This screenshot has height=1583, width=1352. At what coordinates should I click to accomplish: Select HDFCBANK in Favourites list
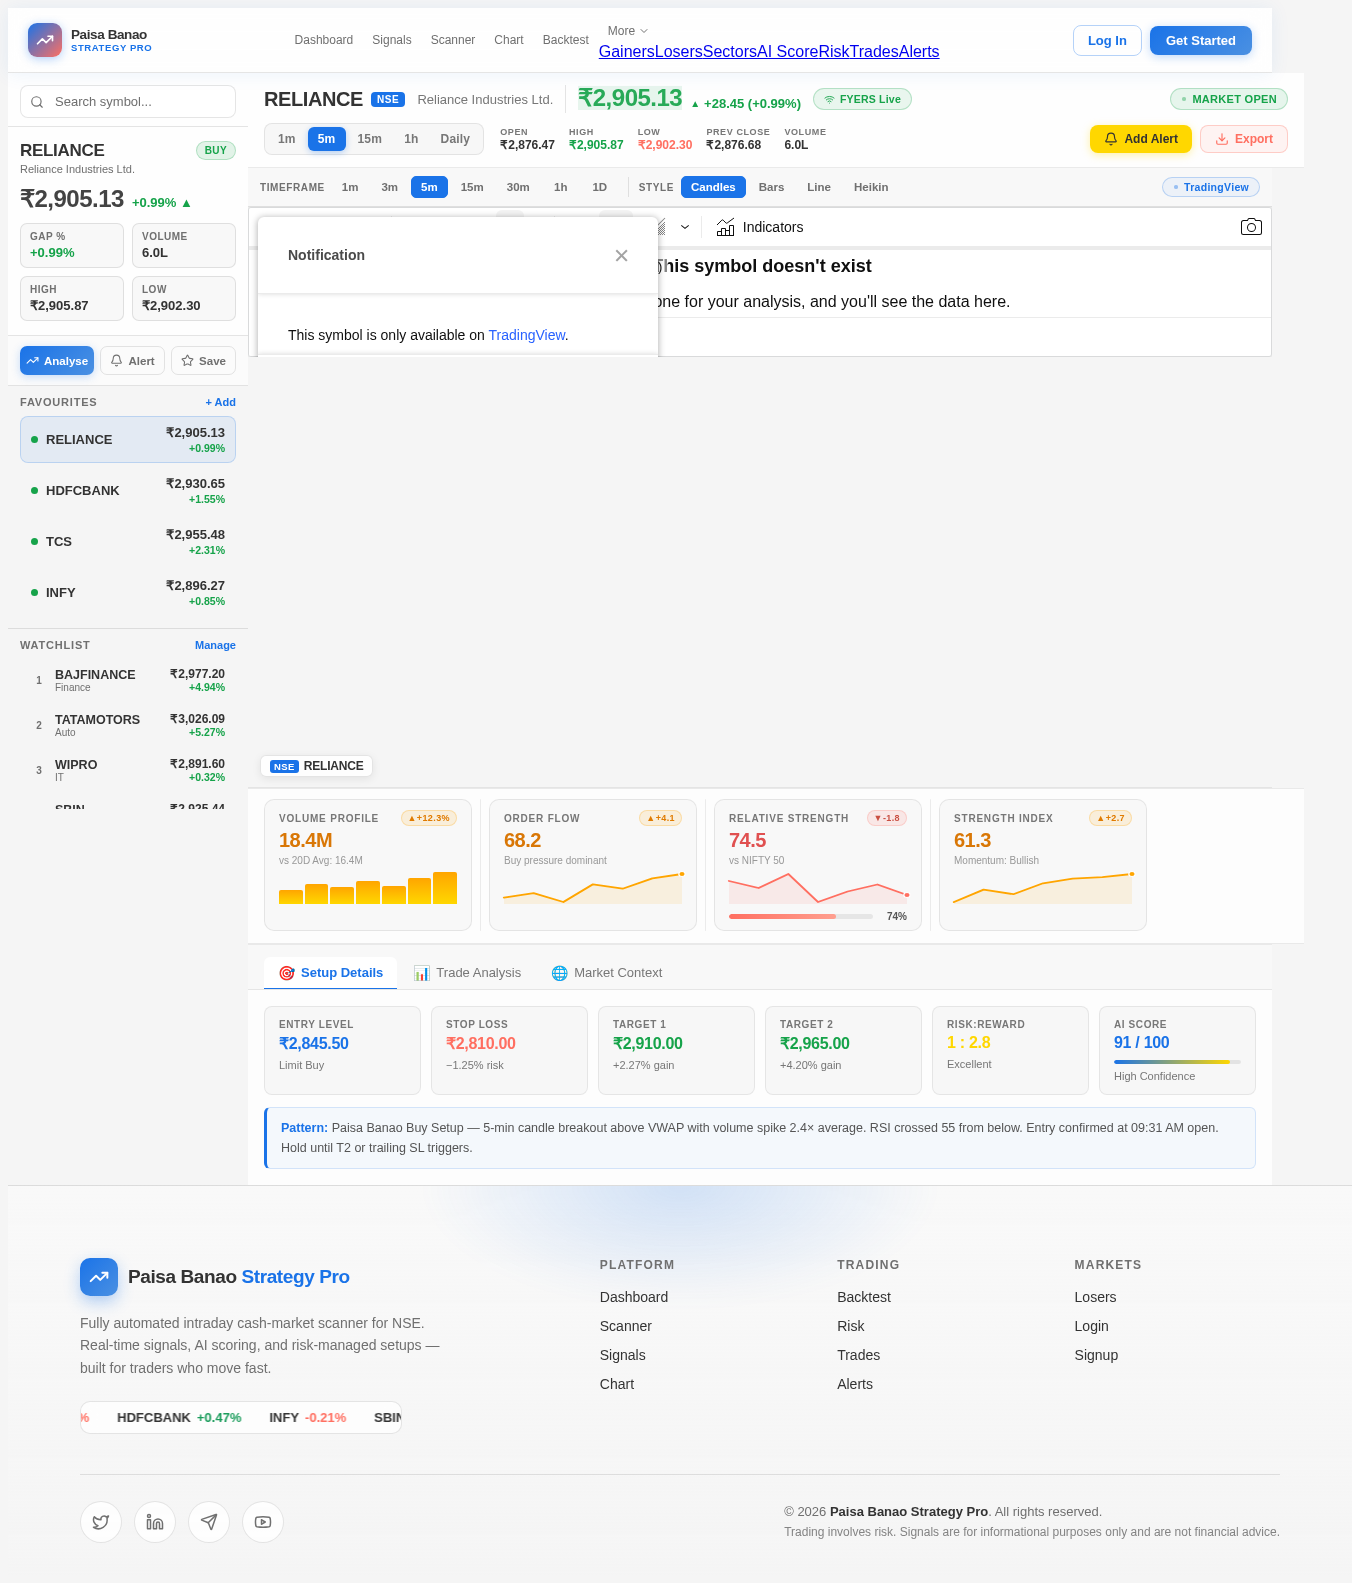point(128,491)
